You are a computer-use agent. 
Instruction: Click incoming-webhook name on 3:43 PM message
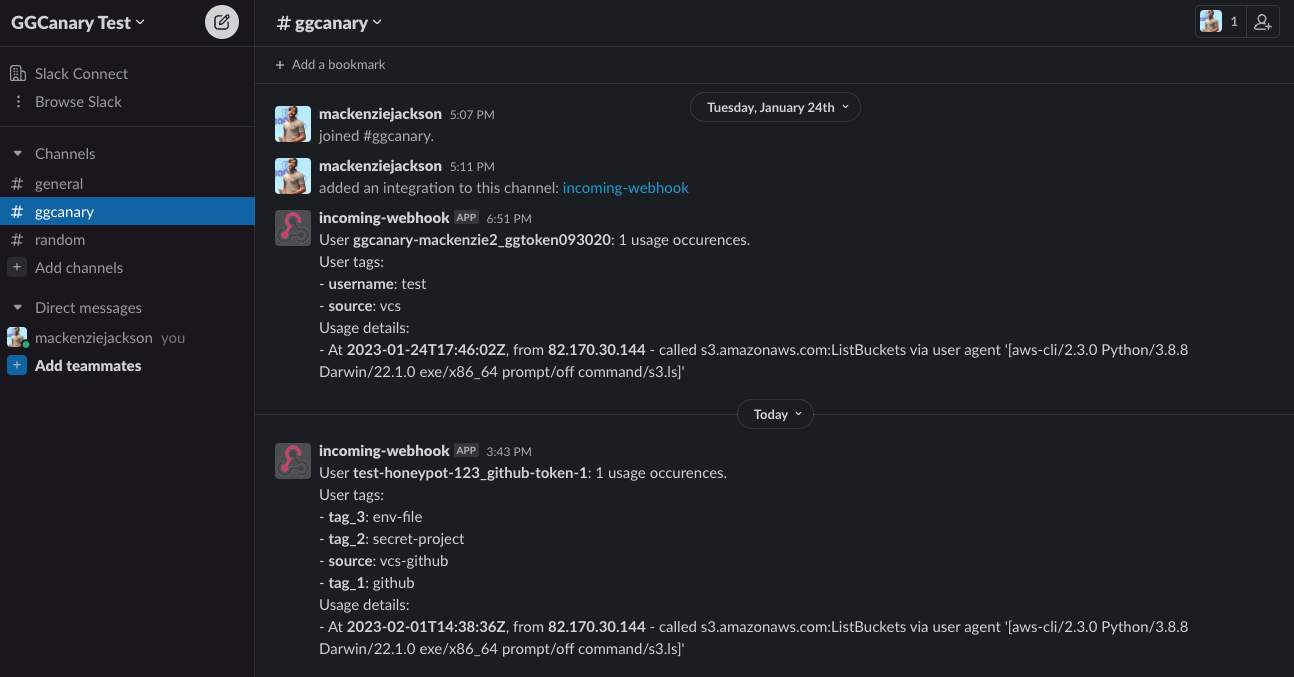[x=384, y=450]
